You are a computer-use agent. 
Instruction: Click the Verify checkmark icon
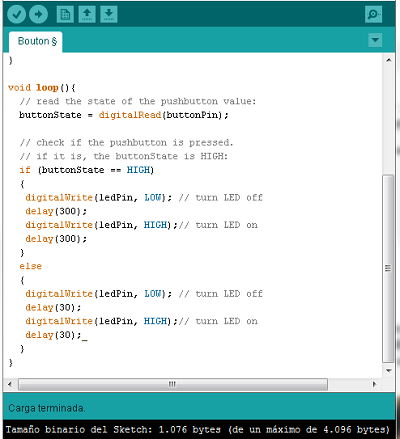[16, 14]
